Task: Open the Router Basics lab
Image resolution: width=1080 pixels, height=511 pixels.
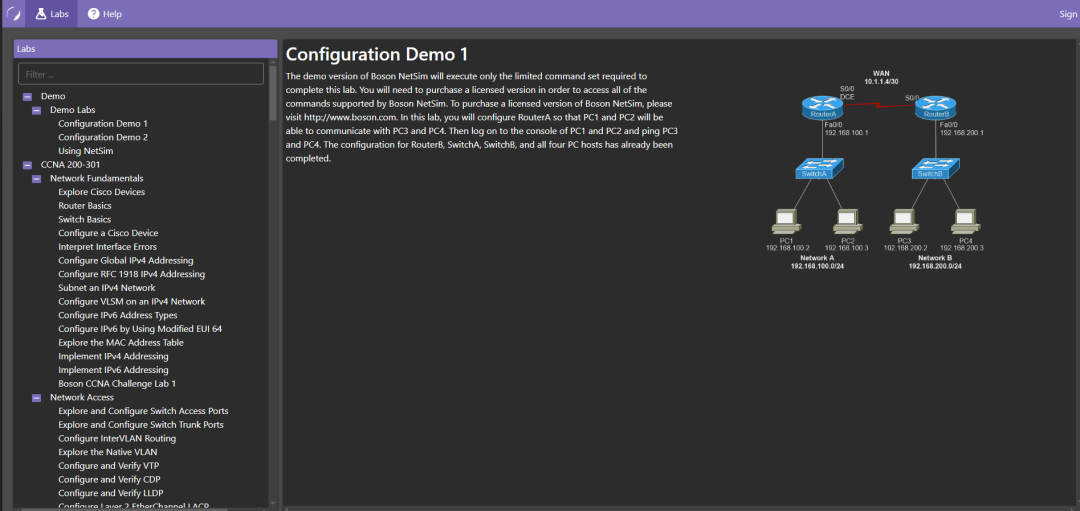Action: (85, 206)
